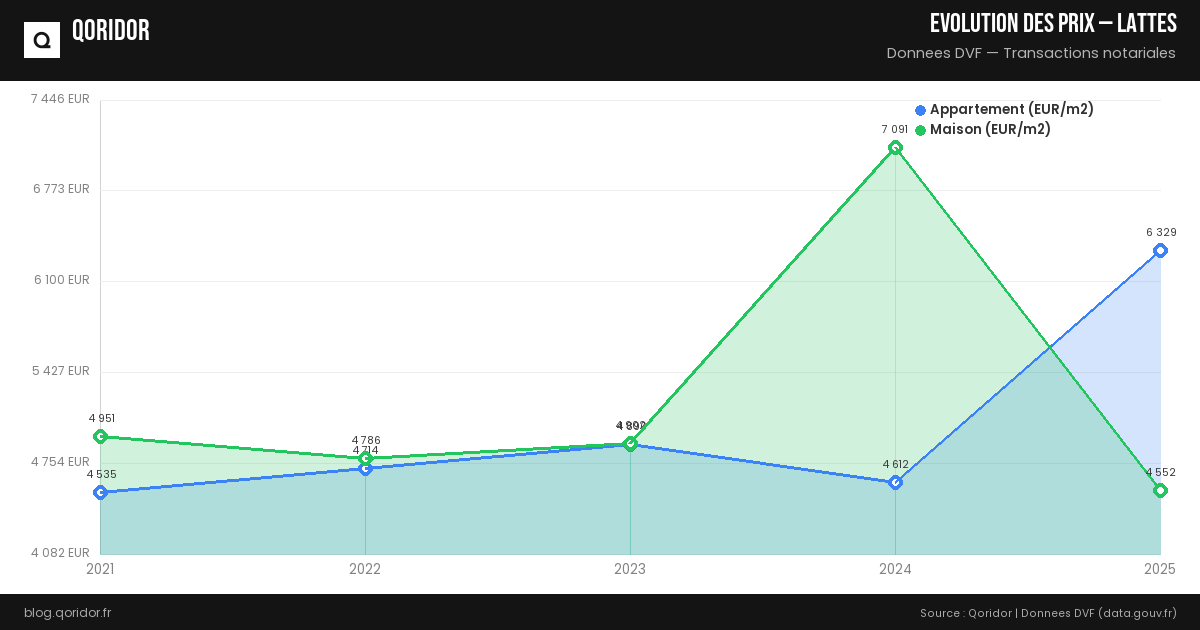Click the Maison 4 552 marker for 2025

(x=1160, y=490)
